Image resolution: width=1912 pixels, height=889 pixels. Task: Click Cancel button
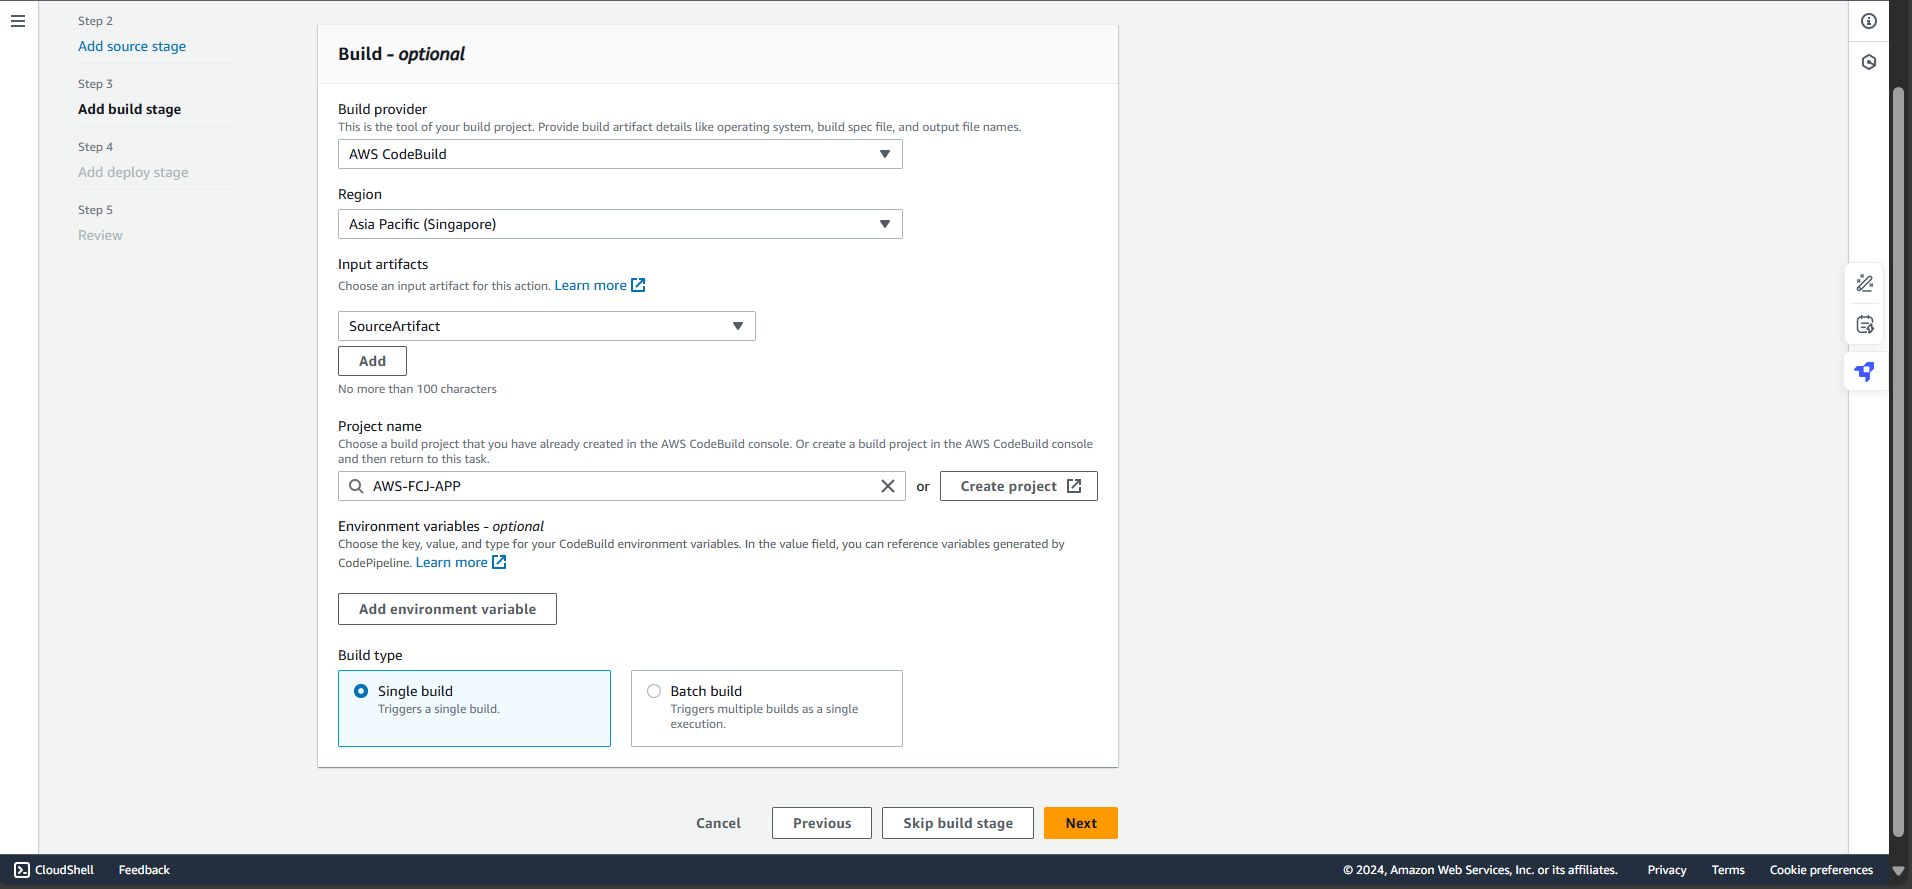pos(718,823)
